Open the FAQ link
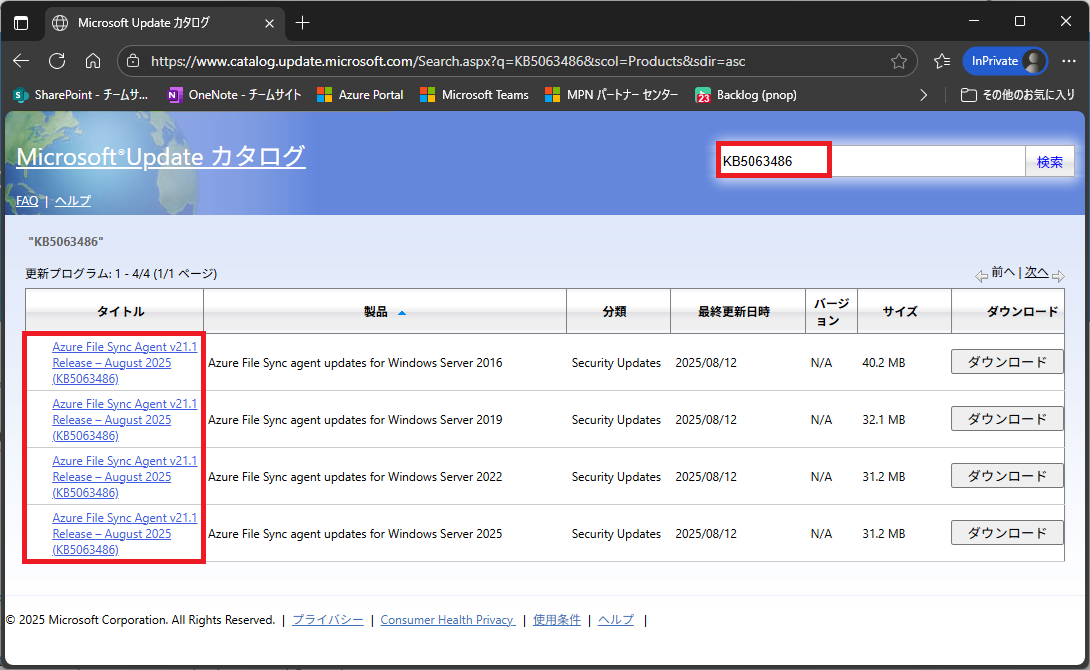The width and height of the screenshot is (1090, 670). coord(27,201)
